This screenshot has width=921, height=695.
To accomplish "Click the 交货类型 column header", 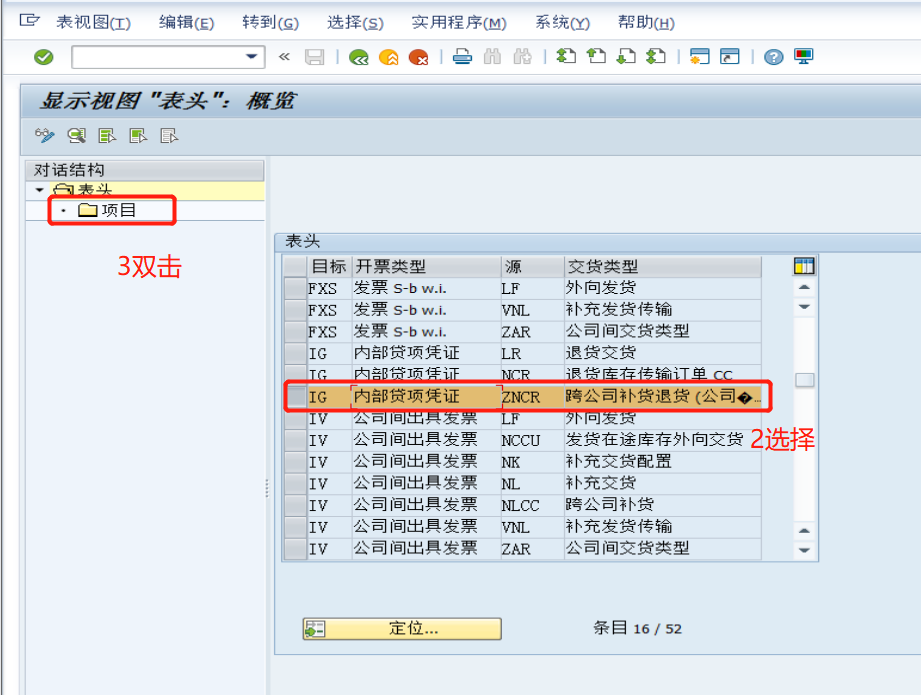I will tap(663, 267).
